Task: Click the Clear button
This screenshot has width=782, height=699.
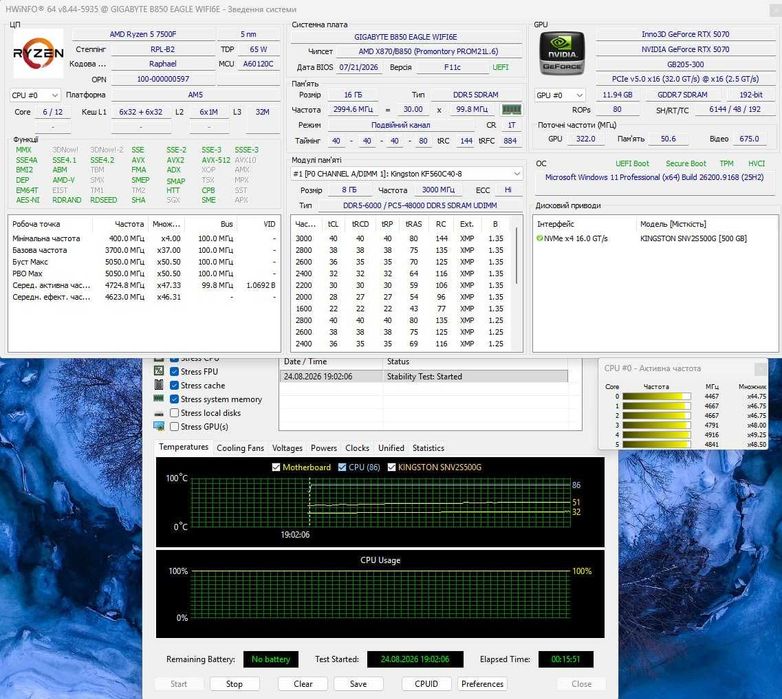Action: 303,684
